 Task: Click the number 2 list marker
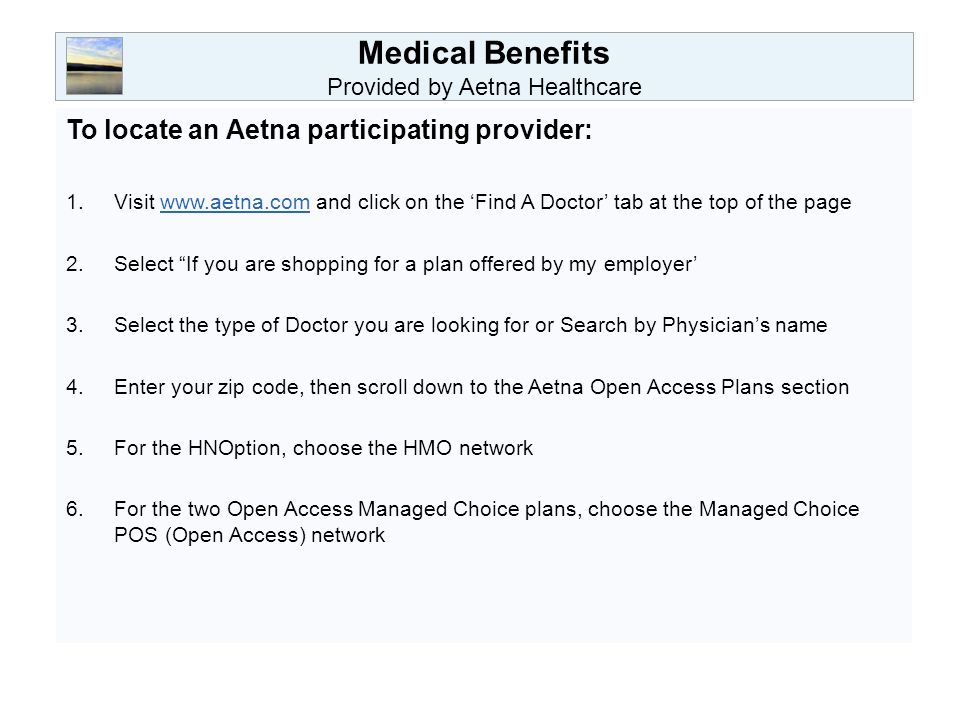coord(75,264)
